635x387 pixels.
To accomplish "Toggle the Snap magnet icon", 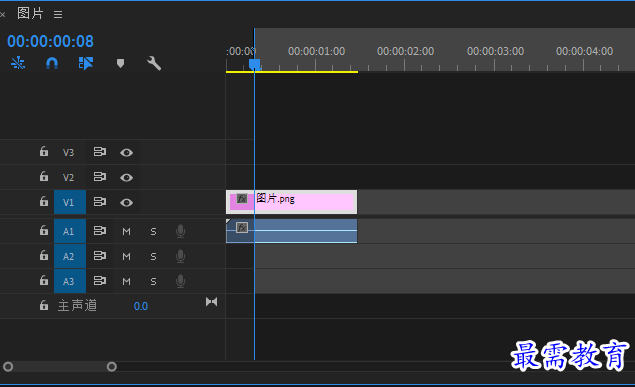I will coord(52,63).
